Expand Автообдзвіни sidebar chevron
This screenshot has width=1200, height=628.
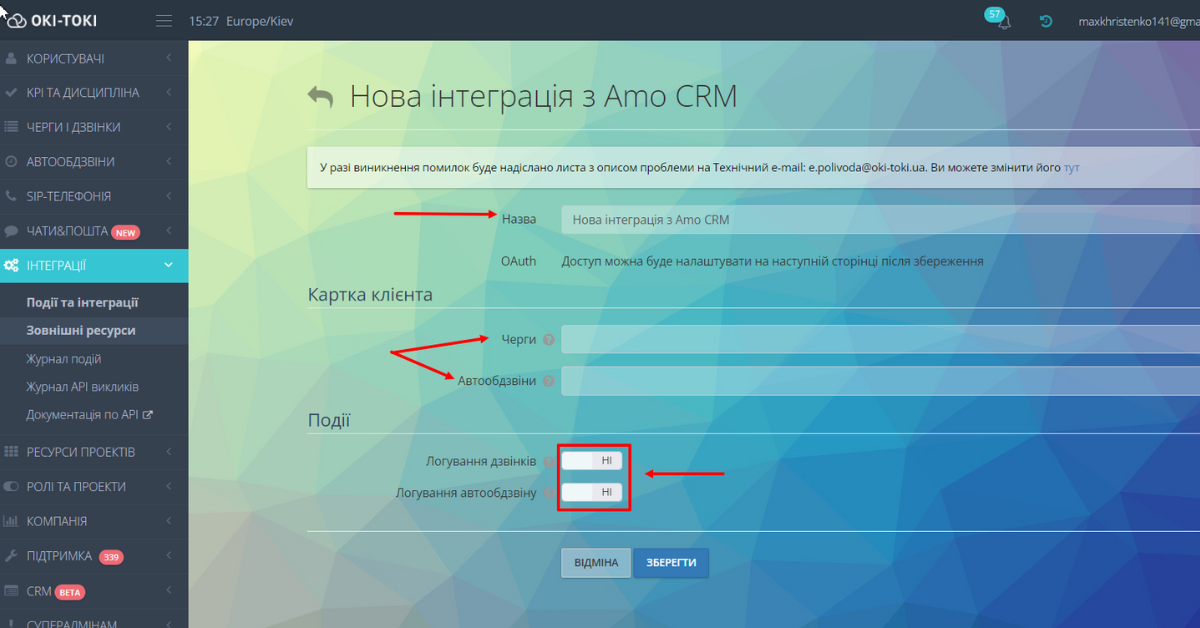click(x=169, y=161)
